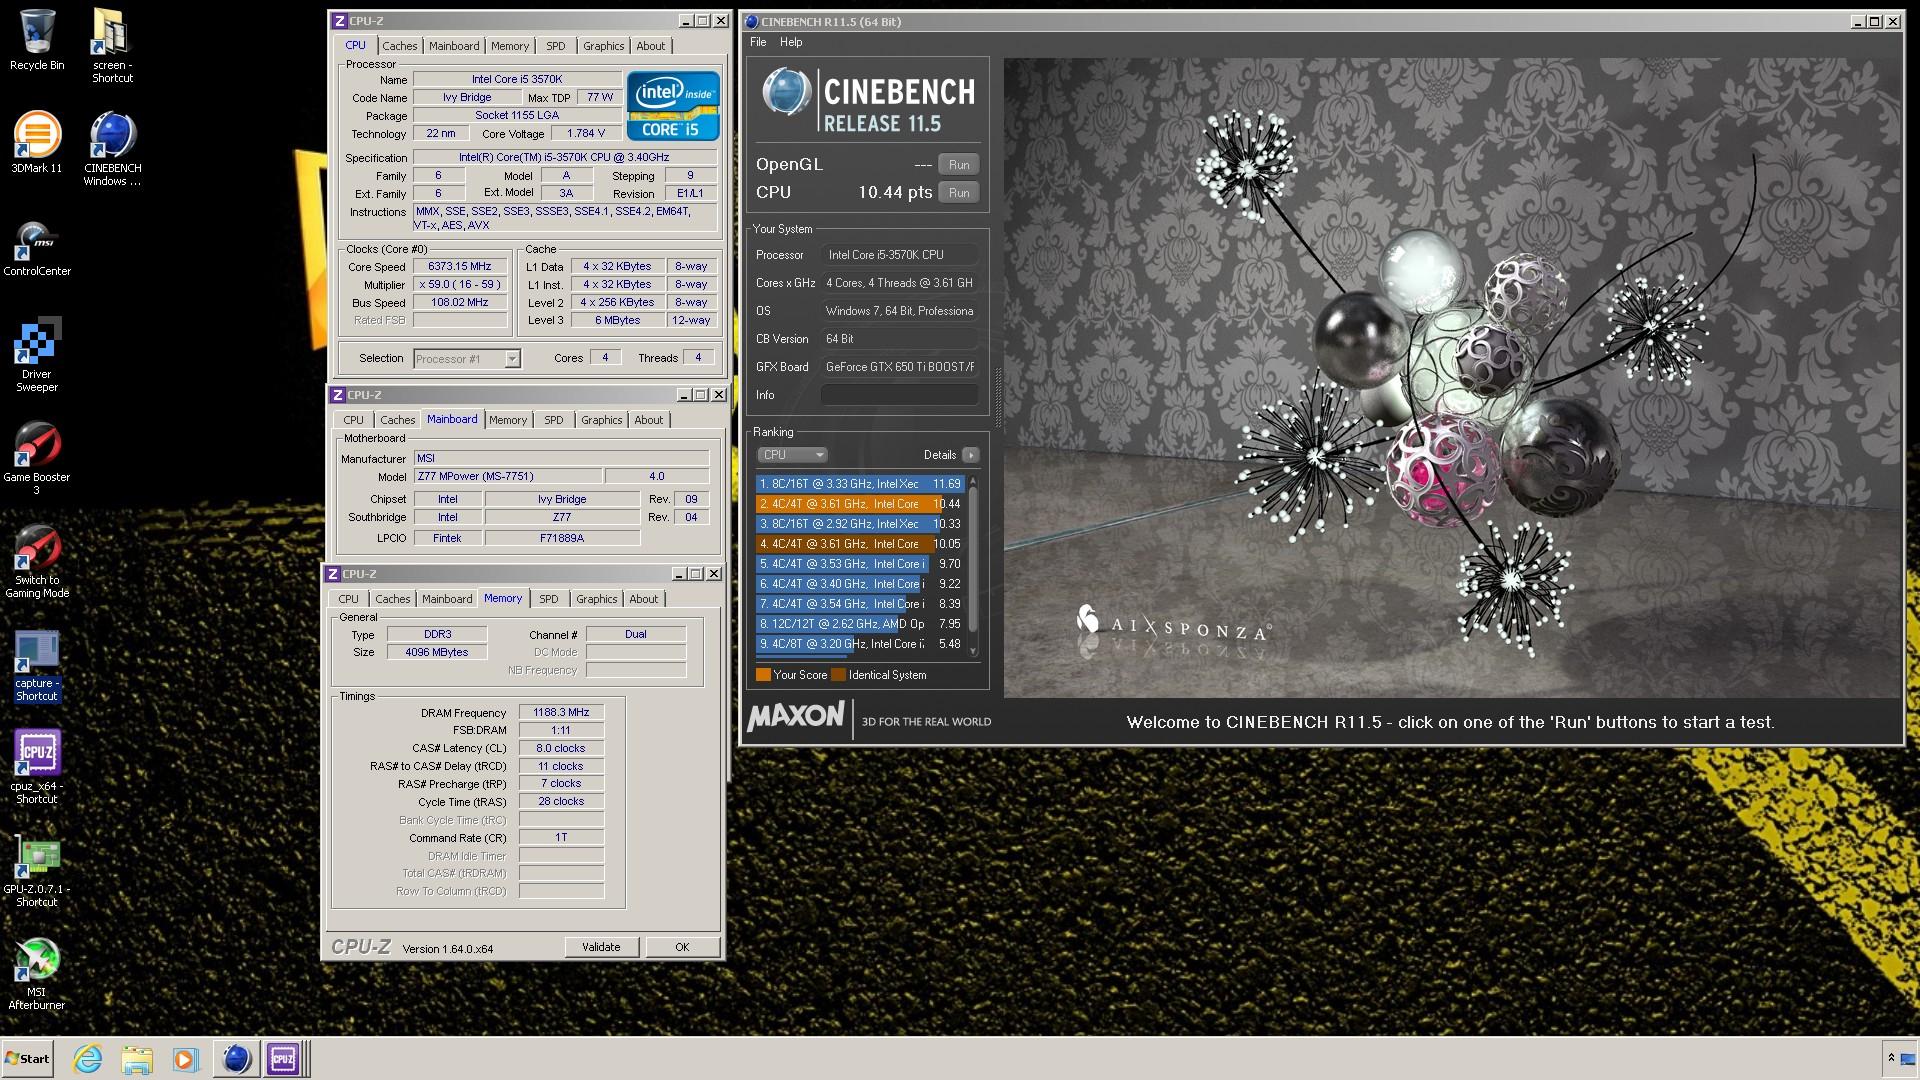This screenshot has width=1920, height=1080.
Task: Switch to CINEBENCH taskbar button
Action: (236, 1059)
